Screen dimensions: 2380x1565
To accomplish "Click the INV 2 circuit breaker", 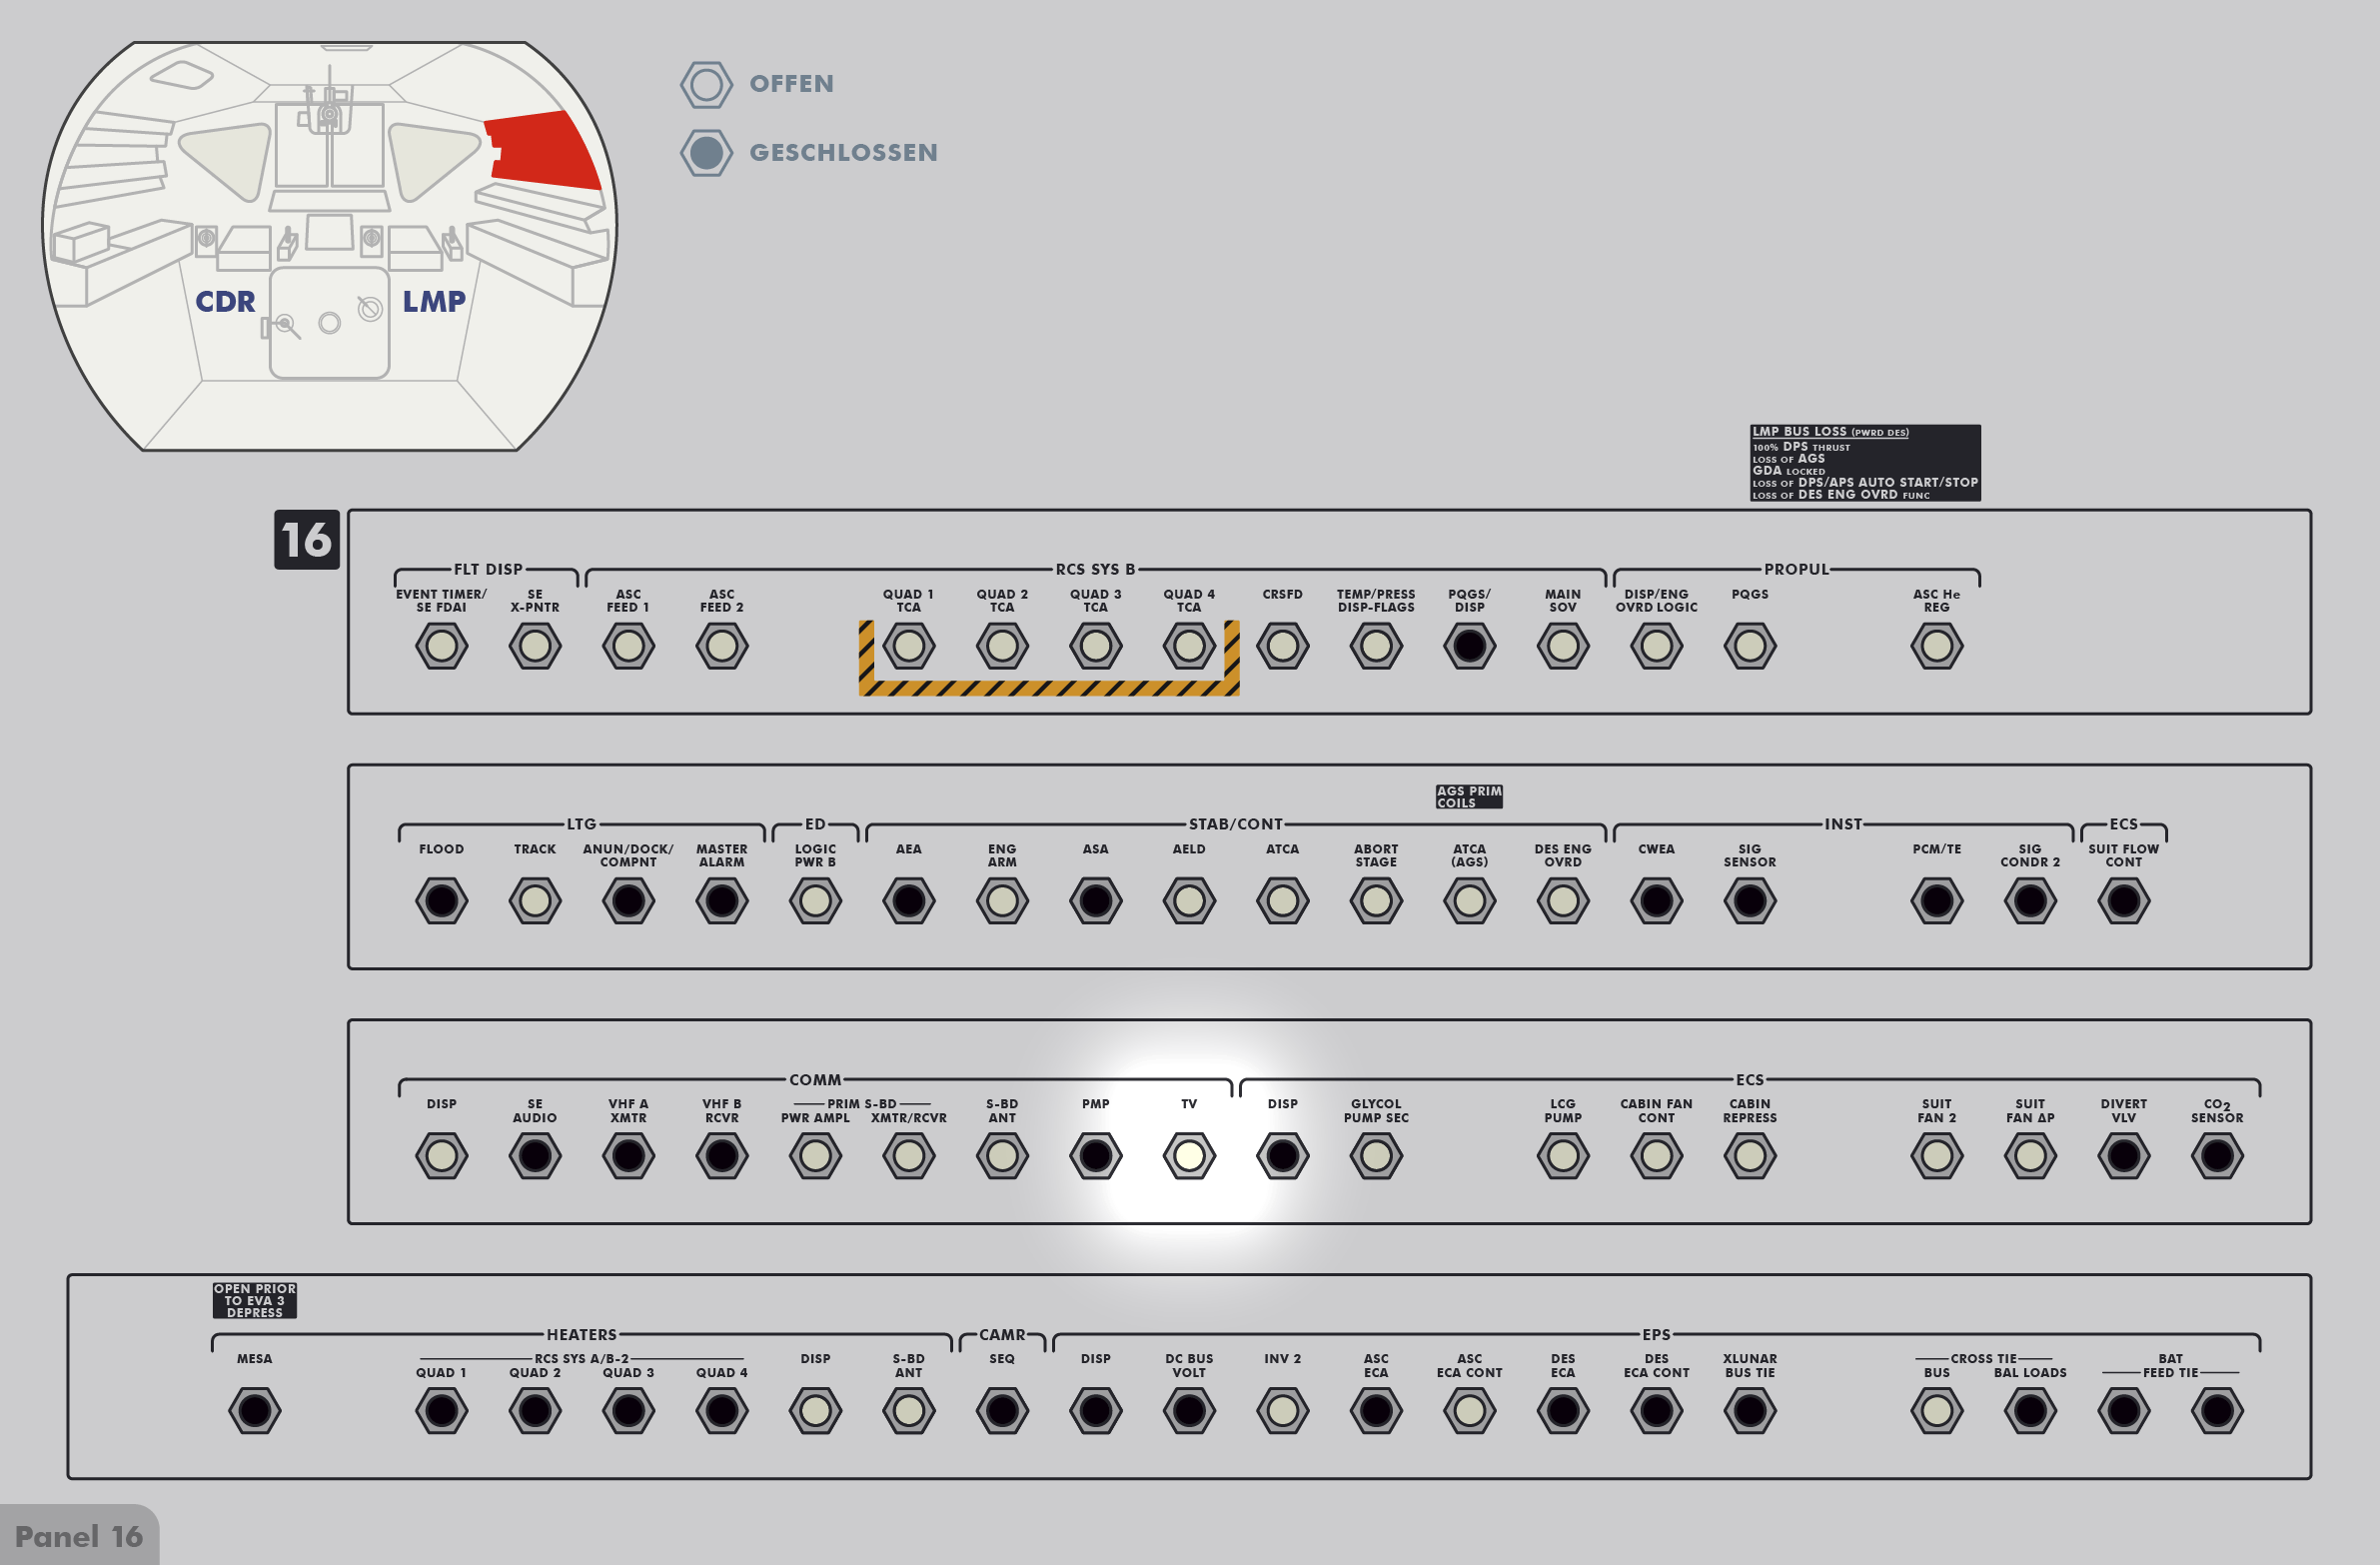I will click(1282, 1411).
